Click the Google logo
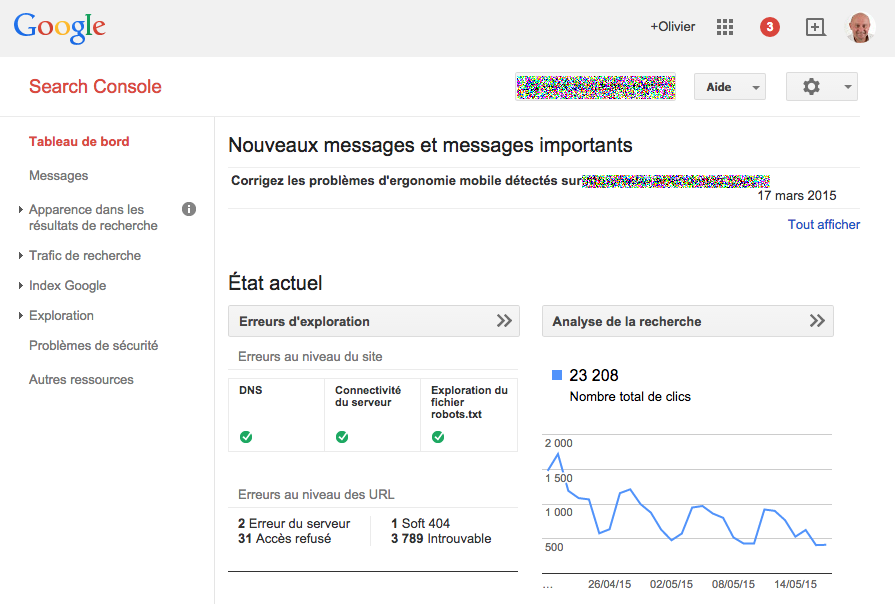 [x=59, y=27]
